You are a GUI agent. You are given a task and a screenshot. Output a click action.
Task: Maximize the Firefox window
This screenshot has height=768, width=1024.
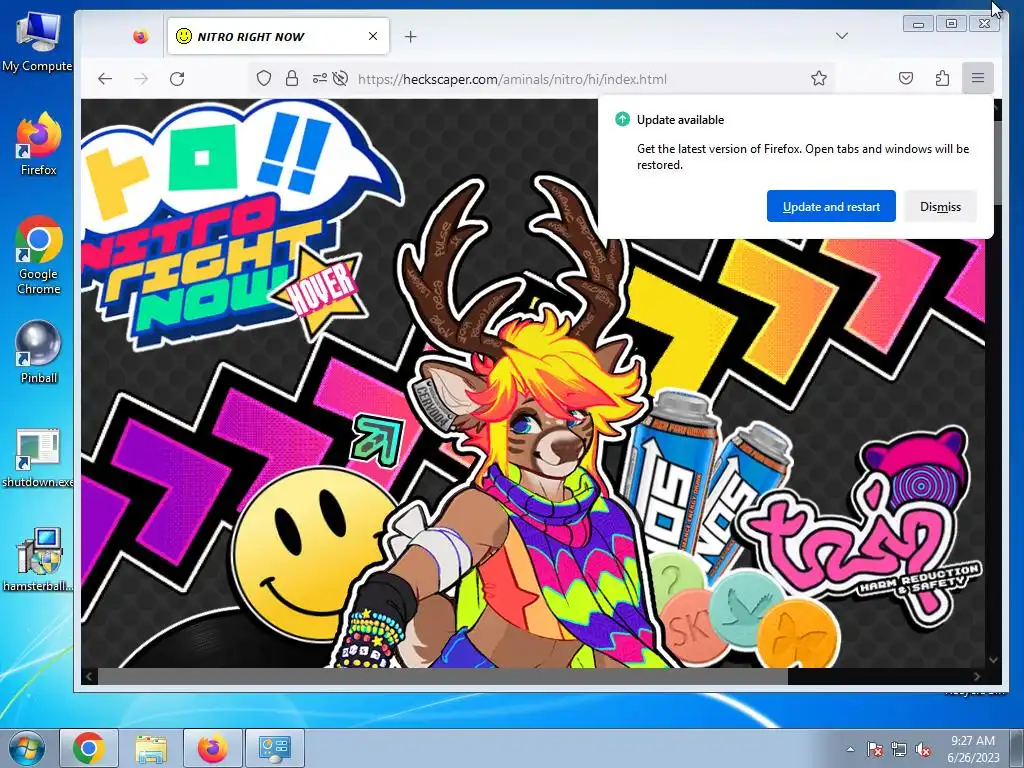coord(952,24)
